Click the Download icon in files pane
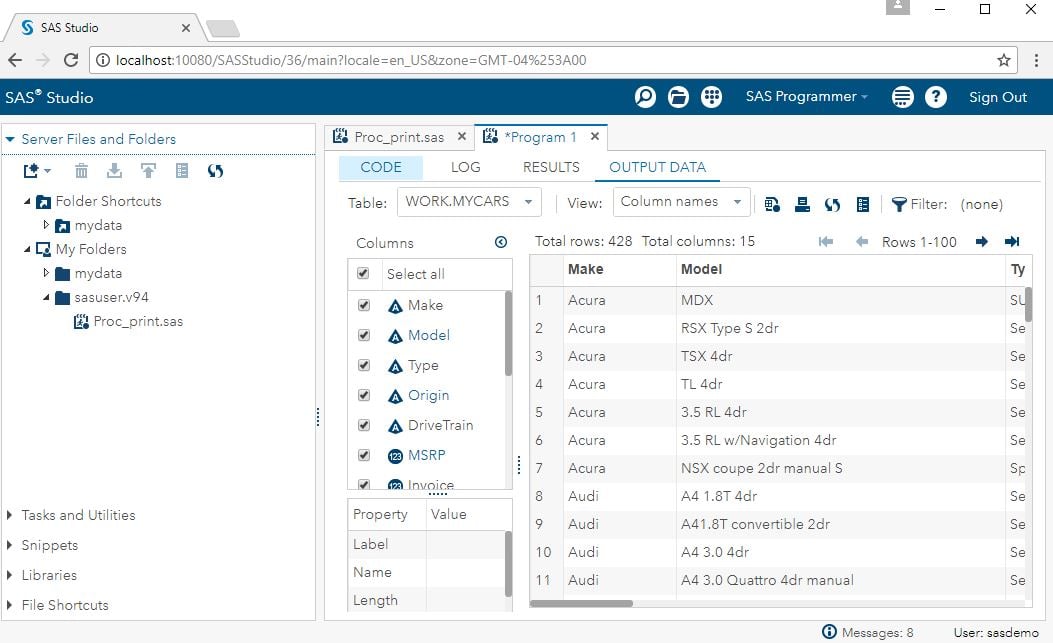1053x643 pixels. pyautogui.click(x=115, y=171)
